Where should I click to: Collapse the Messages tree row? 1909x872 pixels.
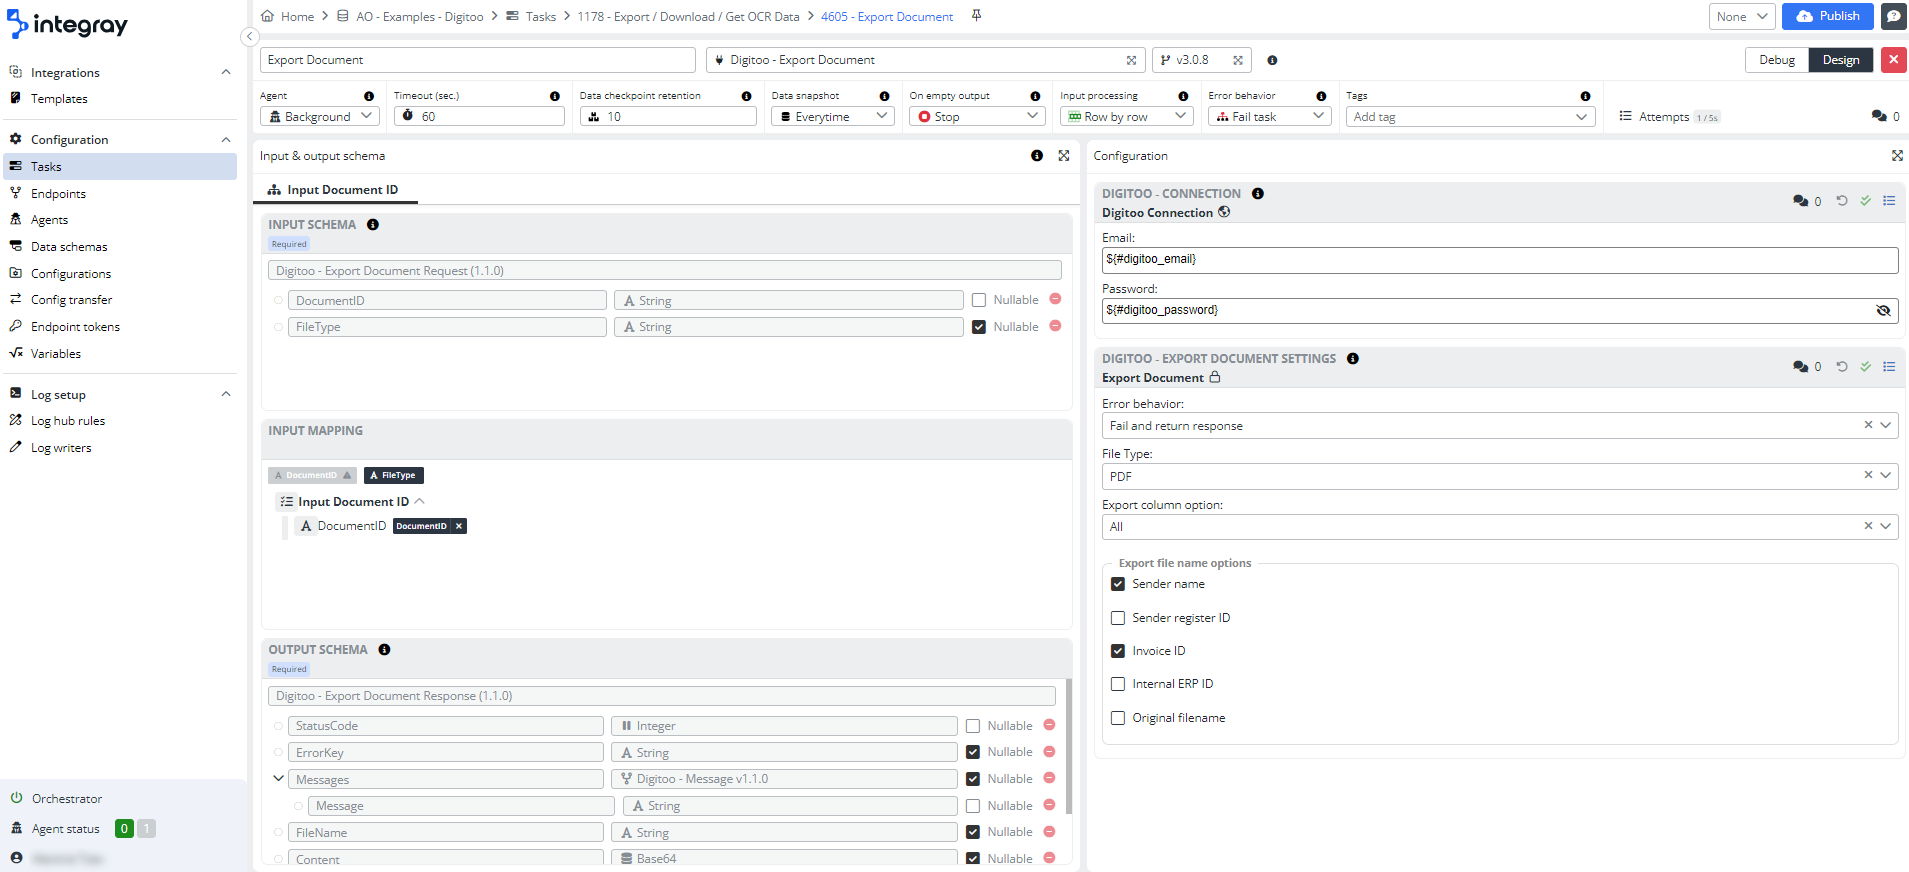[278, 779]
